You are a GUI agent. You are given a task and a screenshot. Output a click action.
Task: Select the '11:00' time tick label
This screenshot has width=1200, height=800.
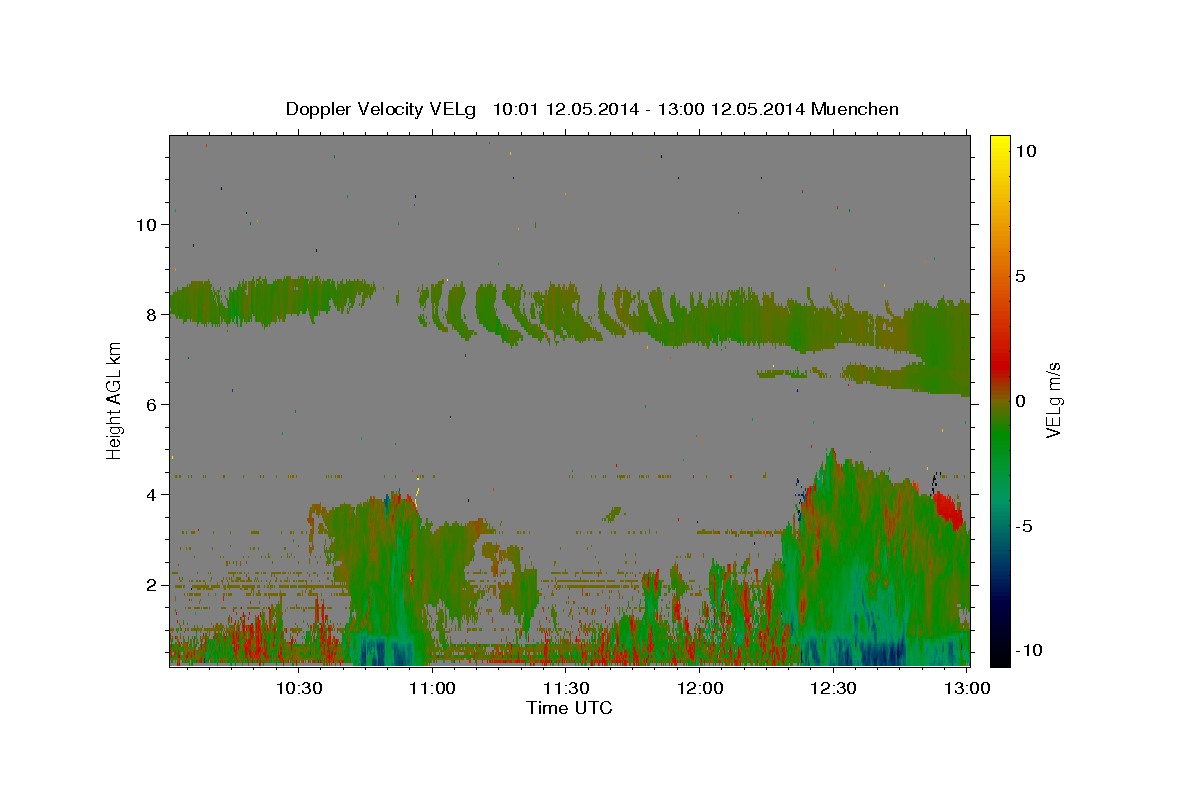click(x=432, y=689)
